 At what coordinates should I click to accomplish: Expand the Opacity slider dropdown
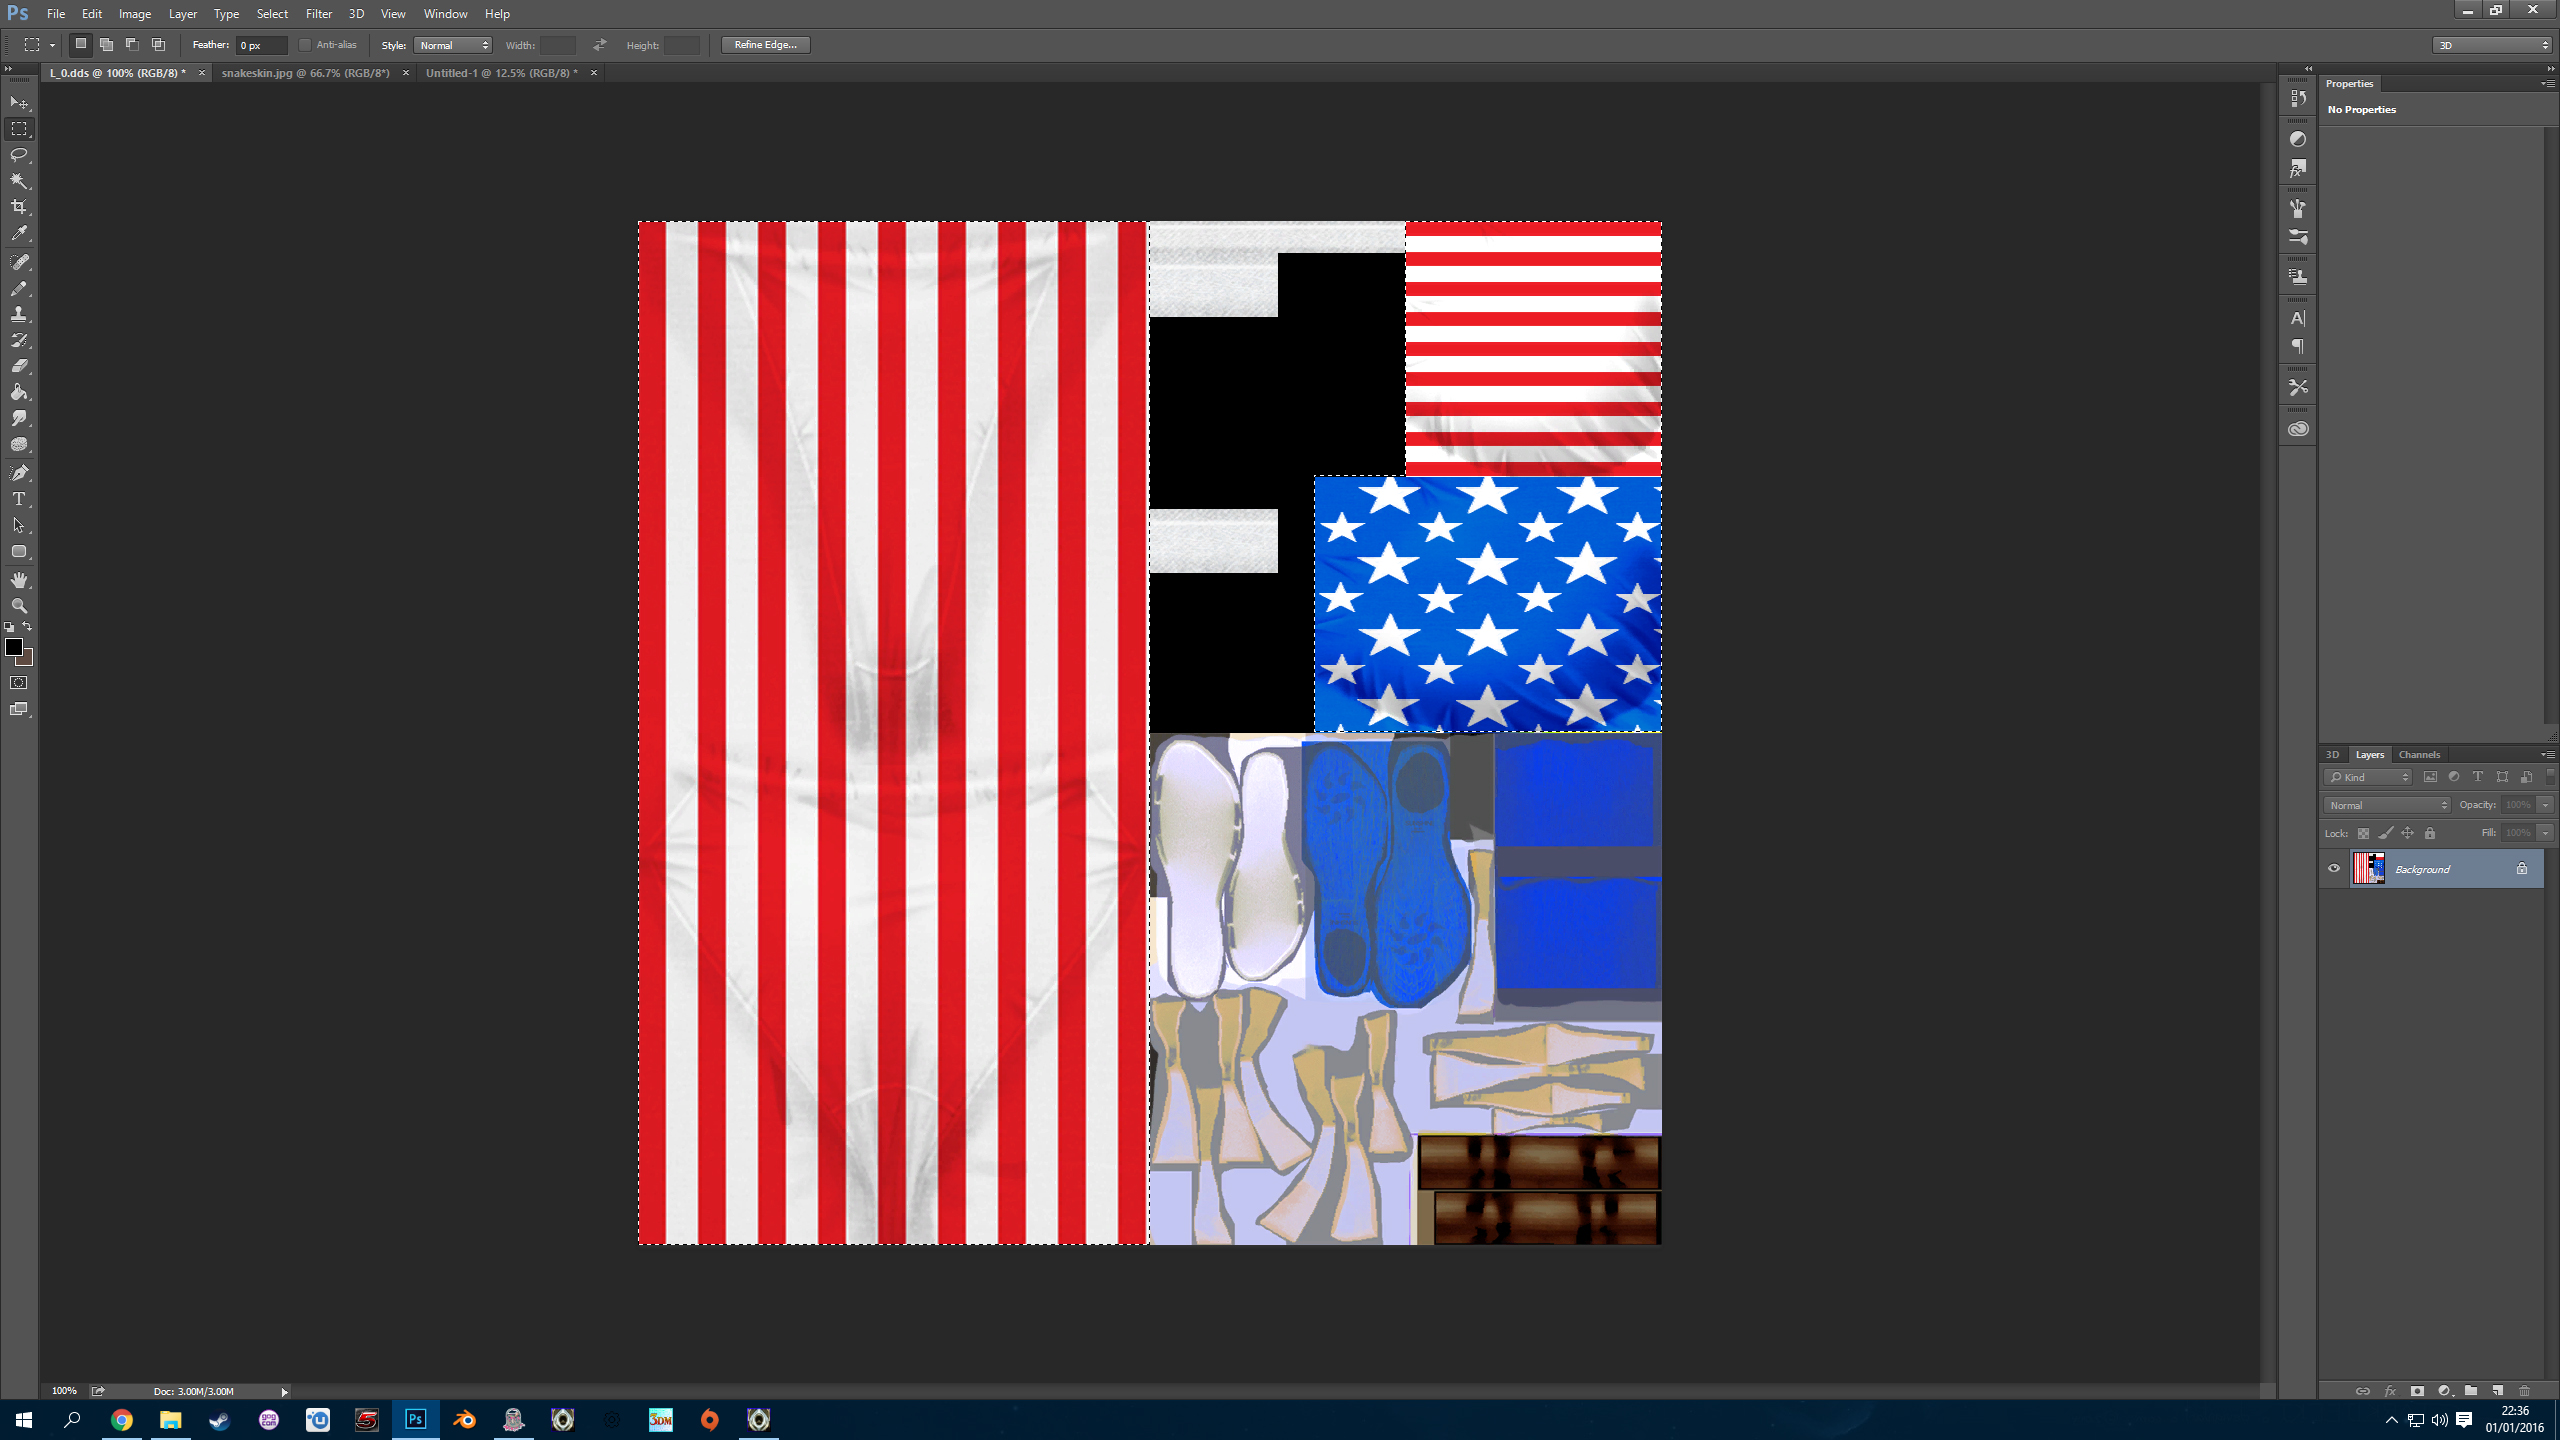click(x=2546, y=805)
